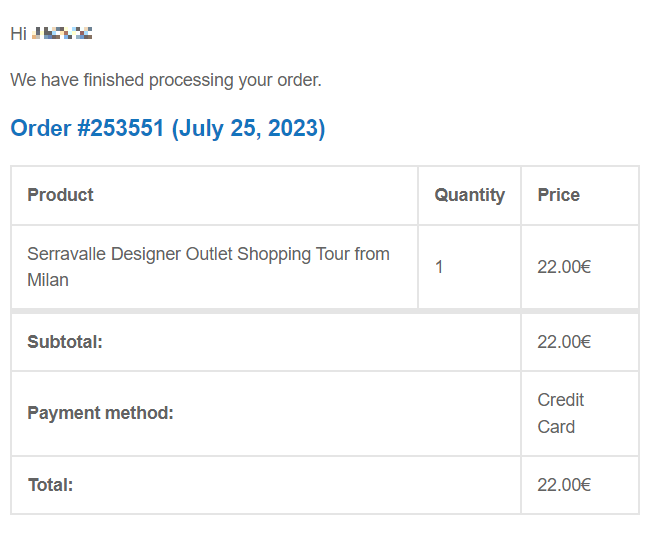Click the subtotal amount 22.00€
Screen dimensions: 650x539
click(564, 342)
